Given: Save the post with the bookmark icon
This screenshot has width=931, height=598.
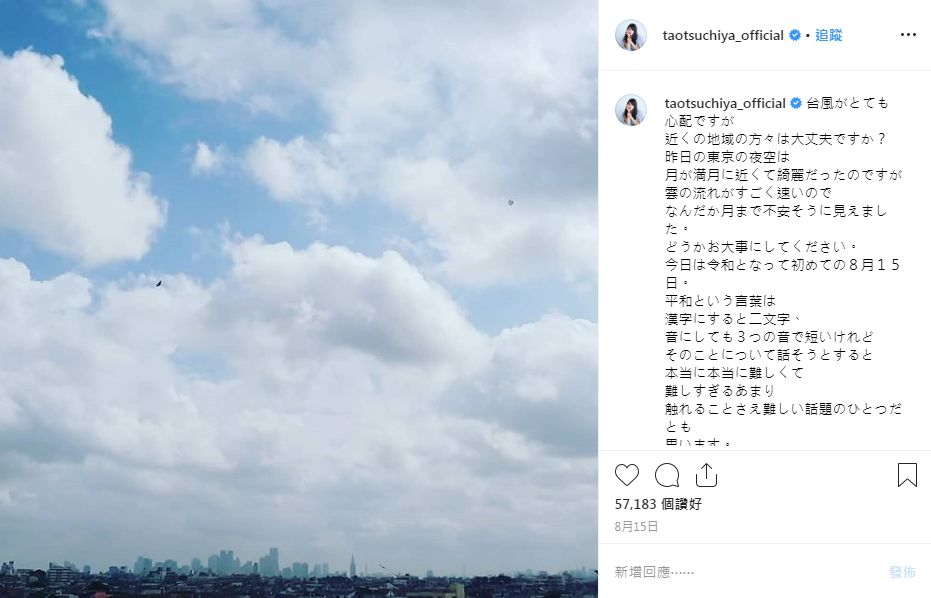Looking at the screenshot, I should 907,475.
